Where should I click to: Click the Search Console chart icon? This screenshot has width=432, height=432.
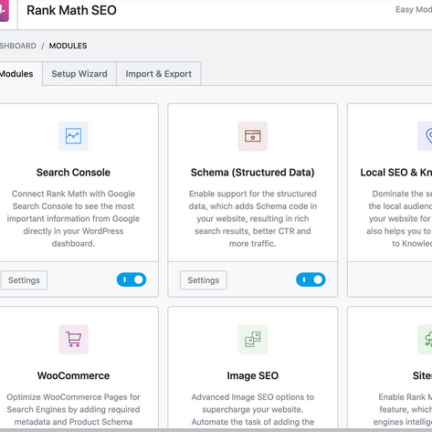point(73,136)
